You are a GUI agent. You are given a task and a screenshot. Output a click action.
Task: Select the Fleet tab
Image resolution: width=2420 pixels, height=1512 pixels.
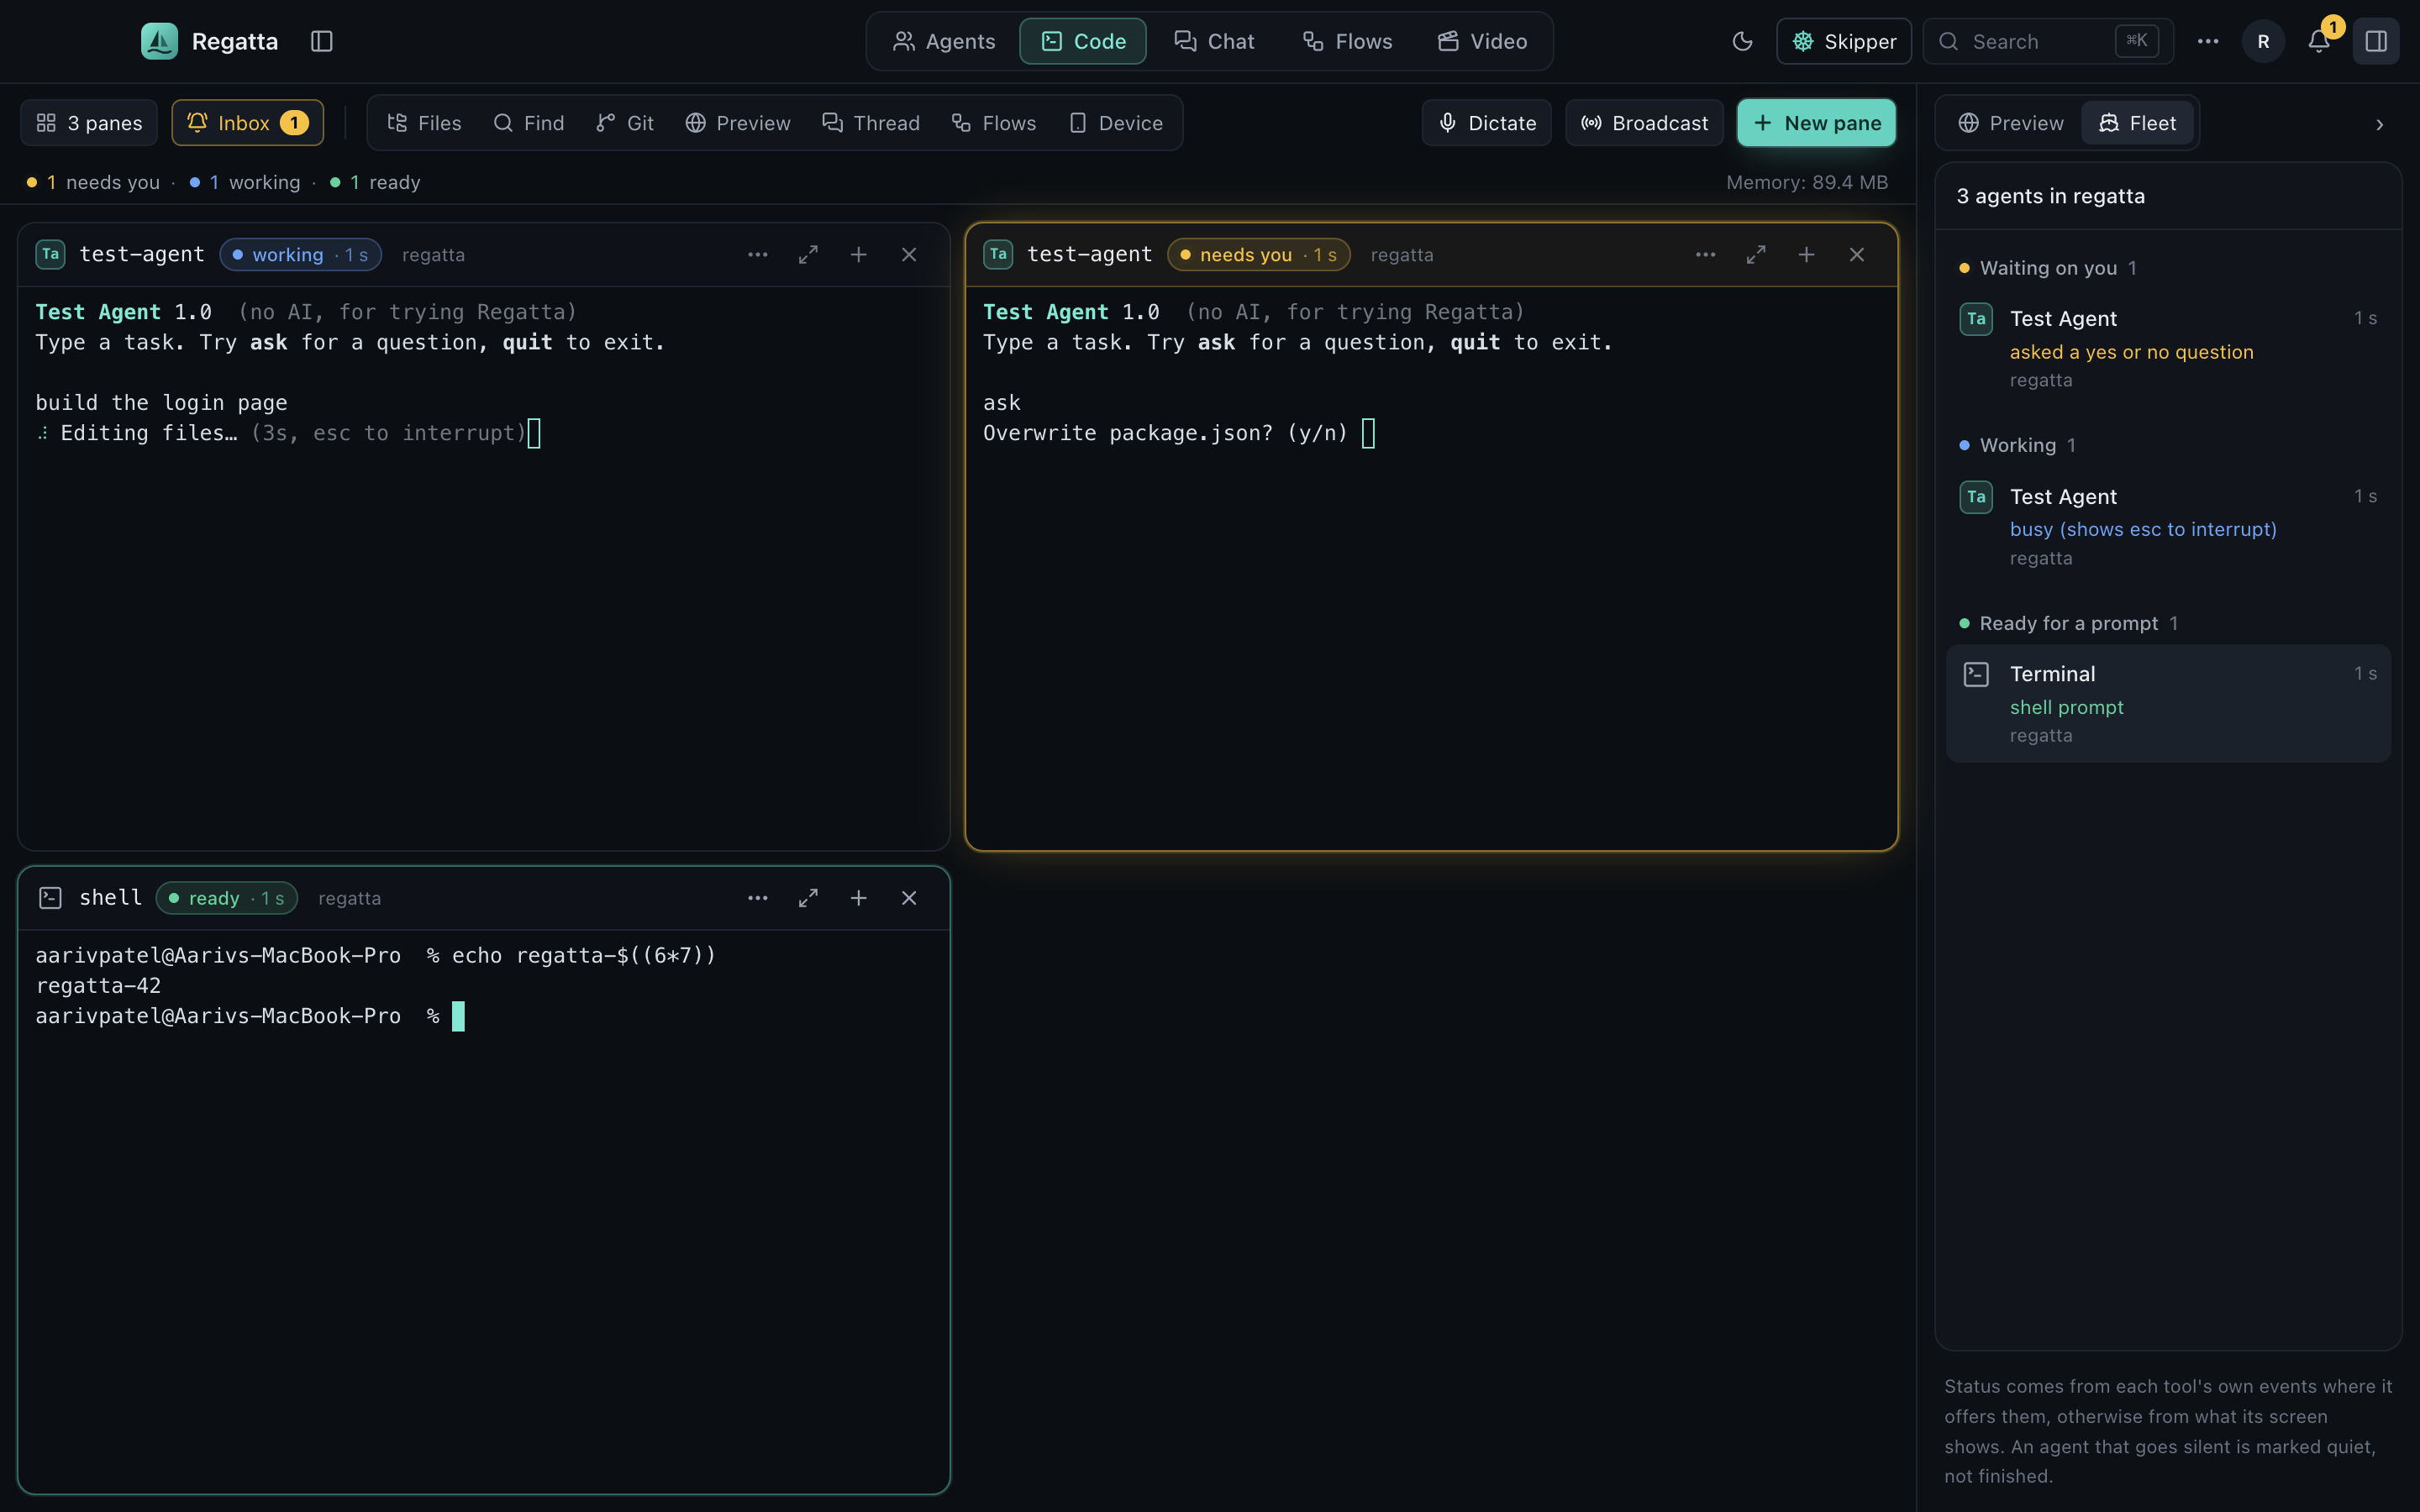[x=2137, y=123]
